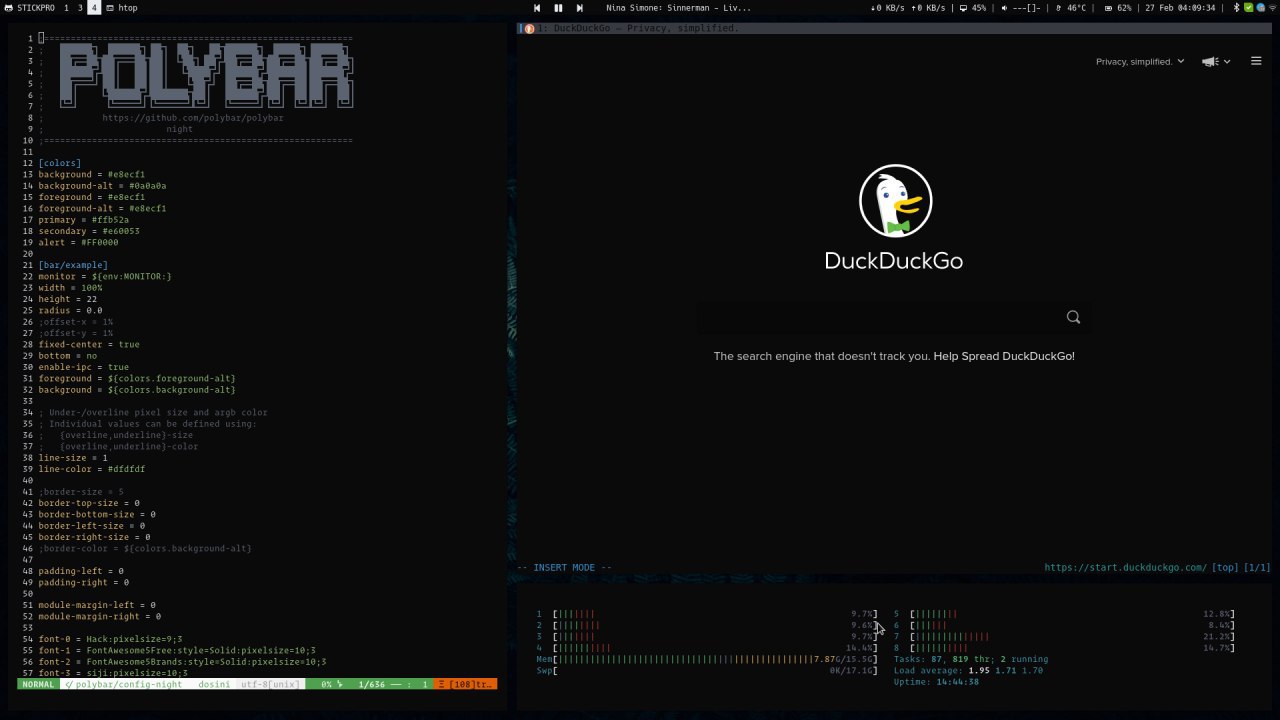This screenshot has width=1280, height=720.
Task: Click the battery 62% indicator
Action: coord(1118,8)
